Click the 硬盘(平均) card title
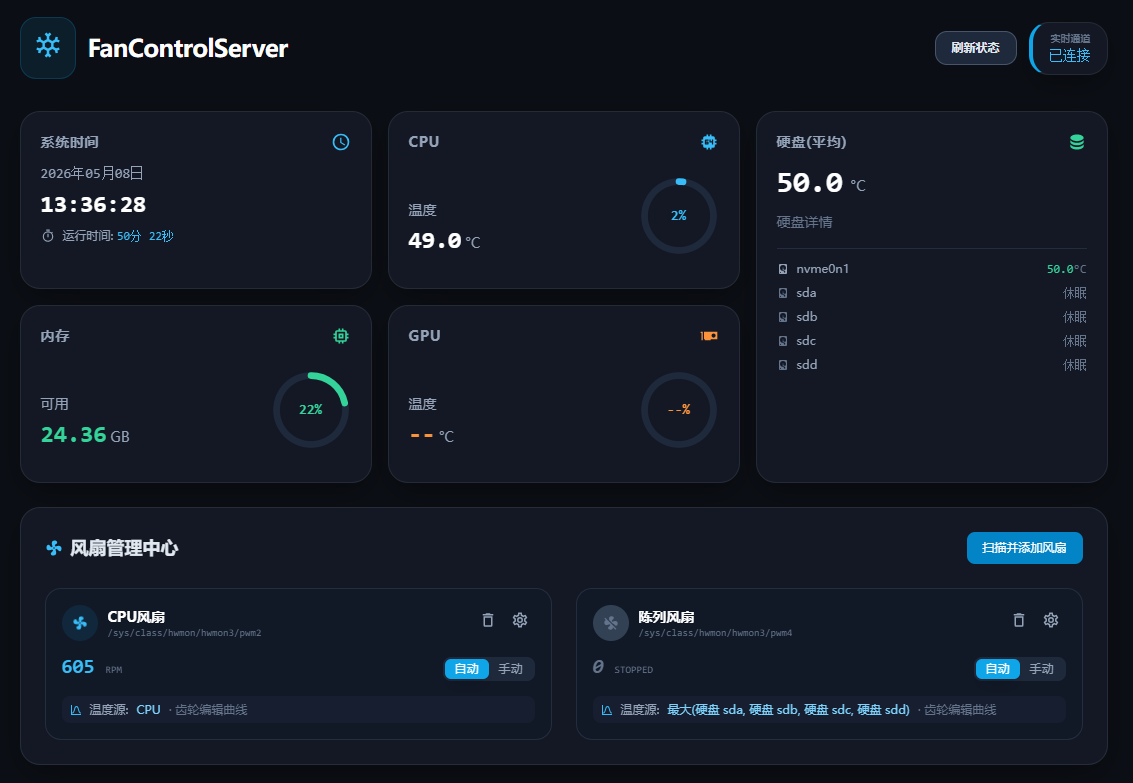 (811, 142)
